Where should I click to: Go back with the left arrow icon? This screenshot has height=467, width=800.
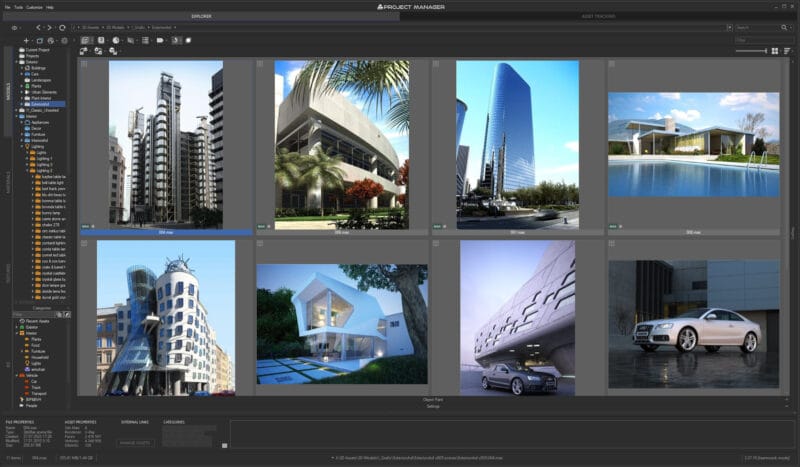pyautogui.click(x=38, y=28)
